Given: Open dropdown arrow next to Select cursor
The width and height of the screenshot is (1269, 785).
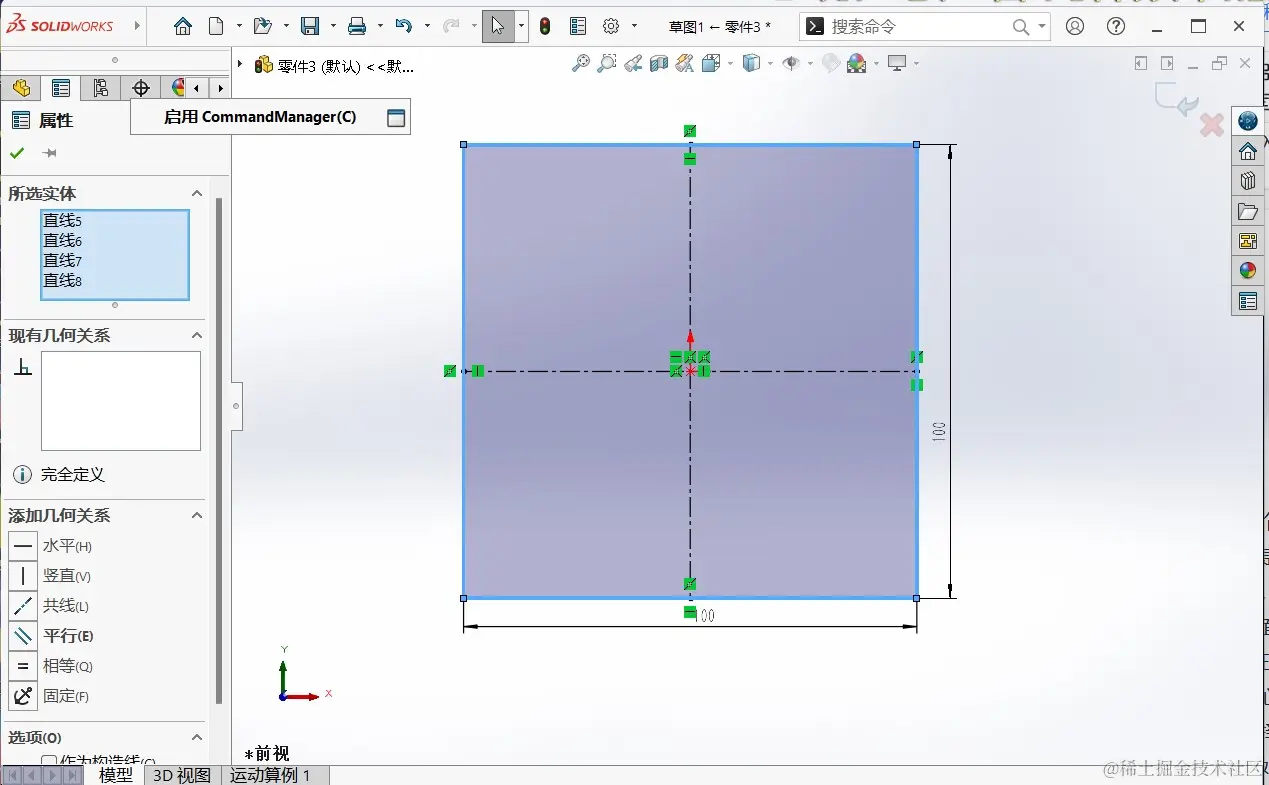Looking at the screenshot, I should point(521,27).
